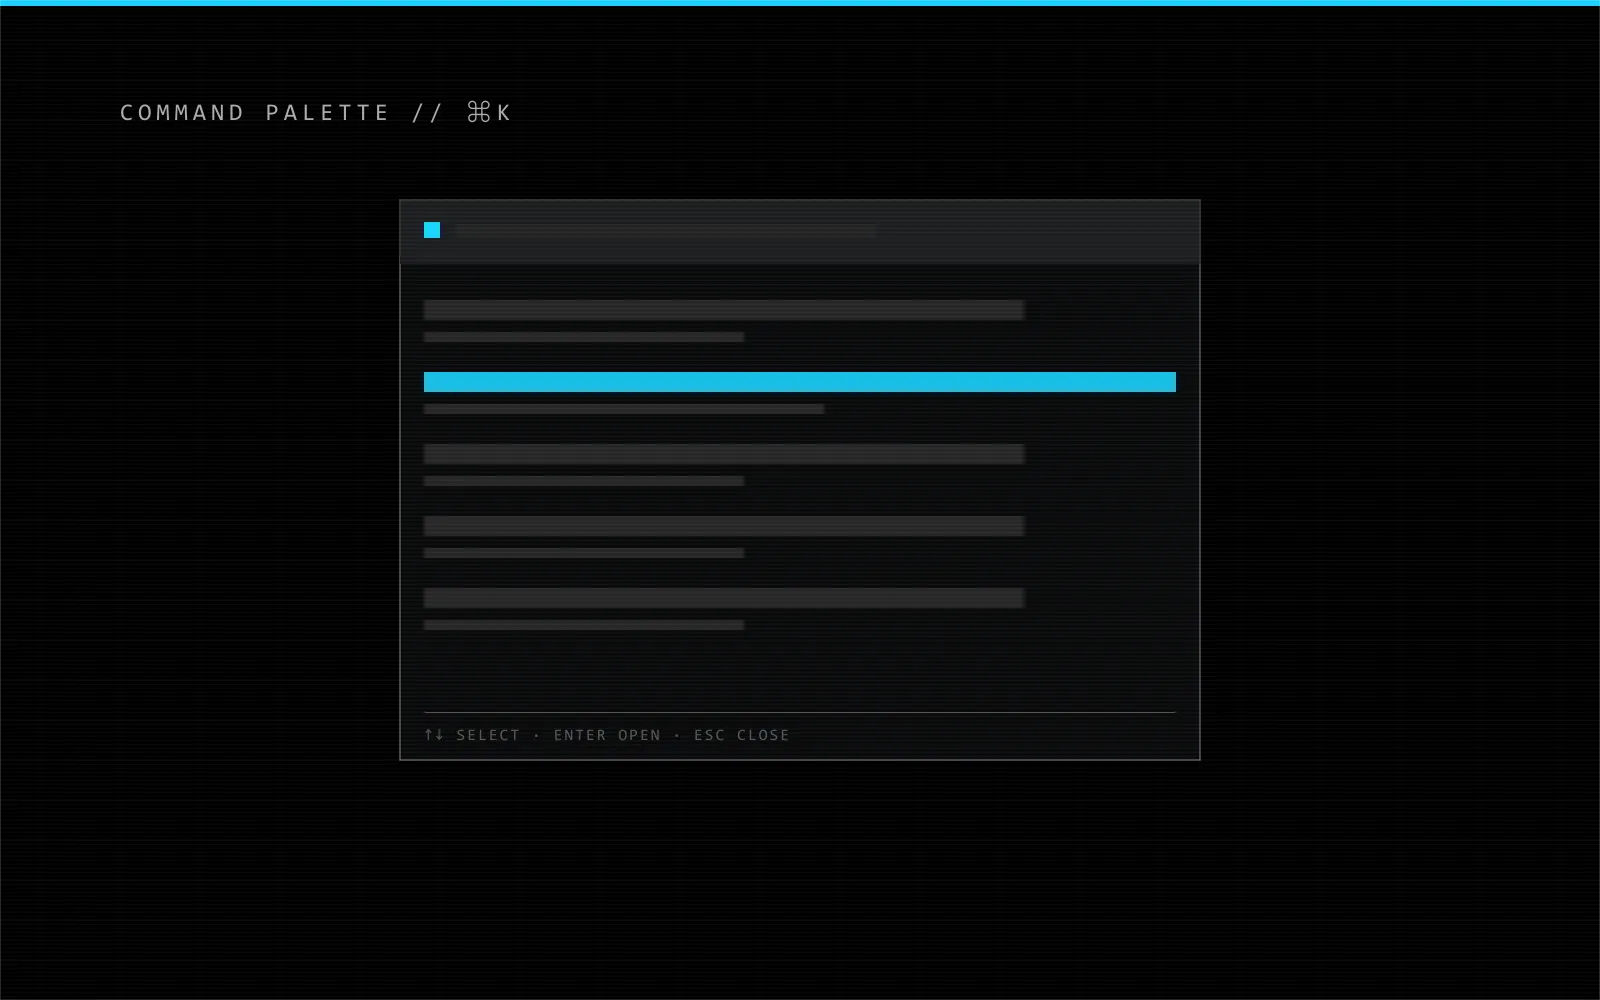Click the cyan square prompt icon
The height and width of the screenshot is (1000, 1600).
[432, 230]
